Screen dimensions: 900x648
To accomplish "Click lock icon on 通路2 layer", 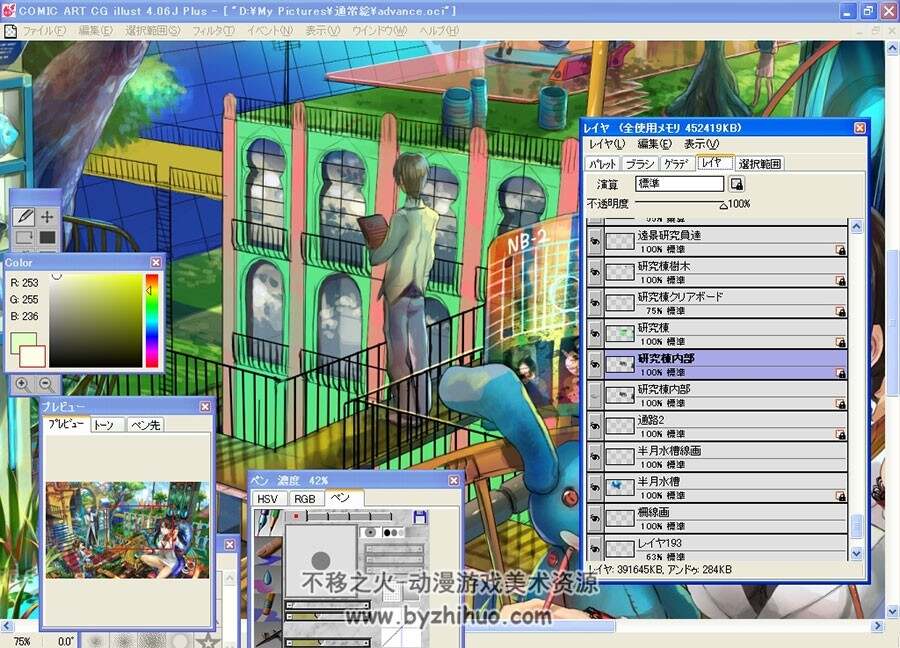I will (x=840, y=434).
